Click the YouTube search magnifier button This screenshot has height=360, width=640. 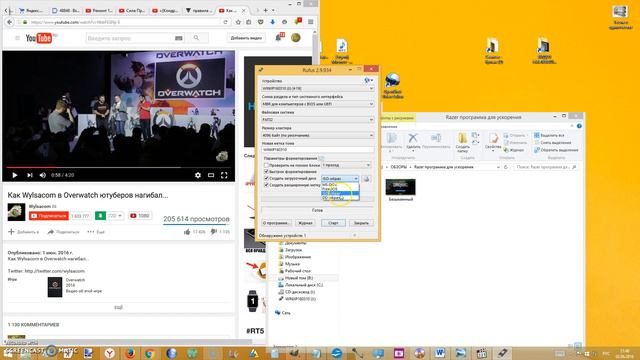(x=196, y=38)
